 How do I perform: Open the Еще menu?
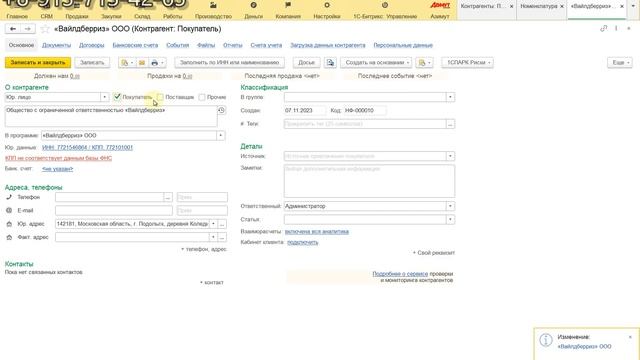620,63
